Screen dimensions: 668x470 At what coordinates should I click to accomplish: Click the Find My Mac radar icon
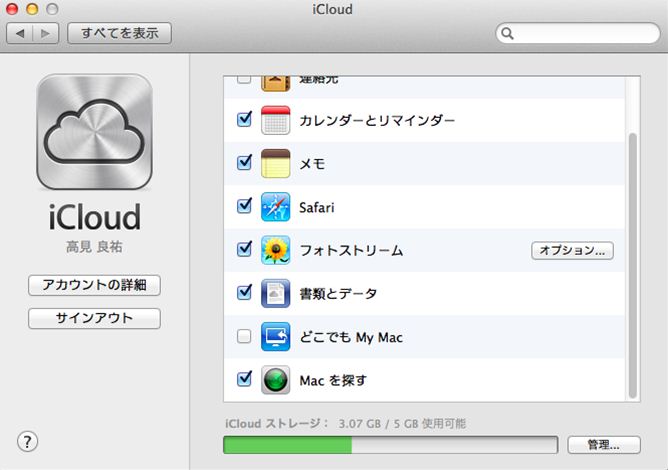(x=275, y=380)
